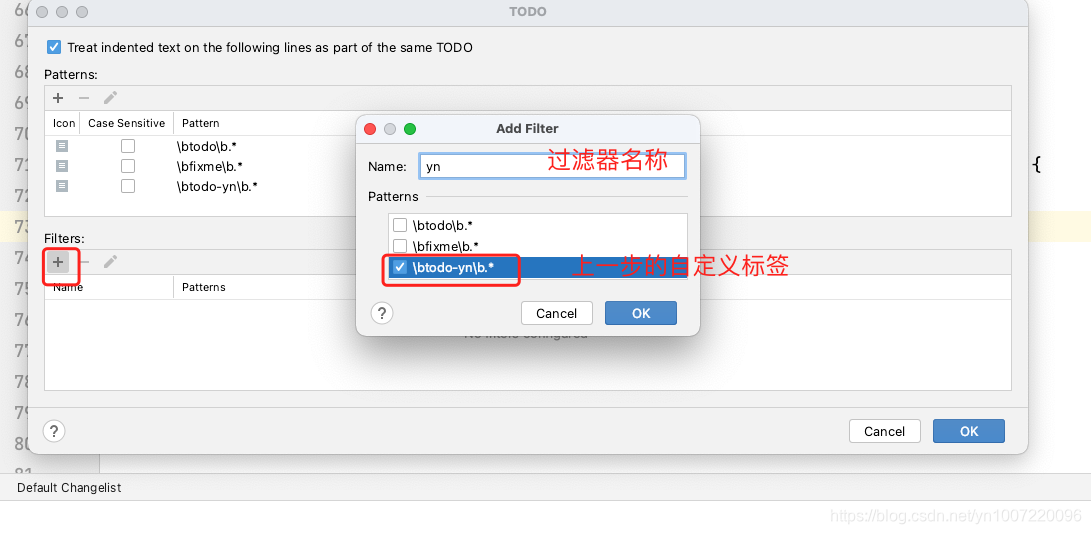Confirm Add Filter with OK button
The width and height of the screenshot is (1091, 534).
641,313
